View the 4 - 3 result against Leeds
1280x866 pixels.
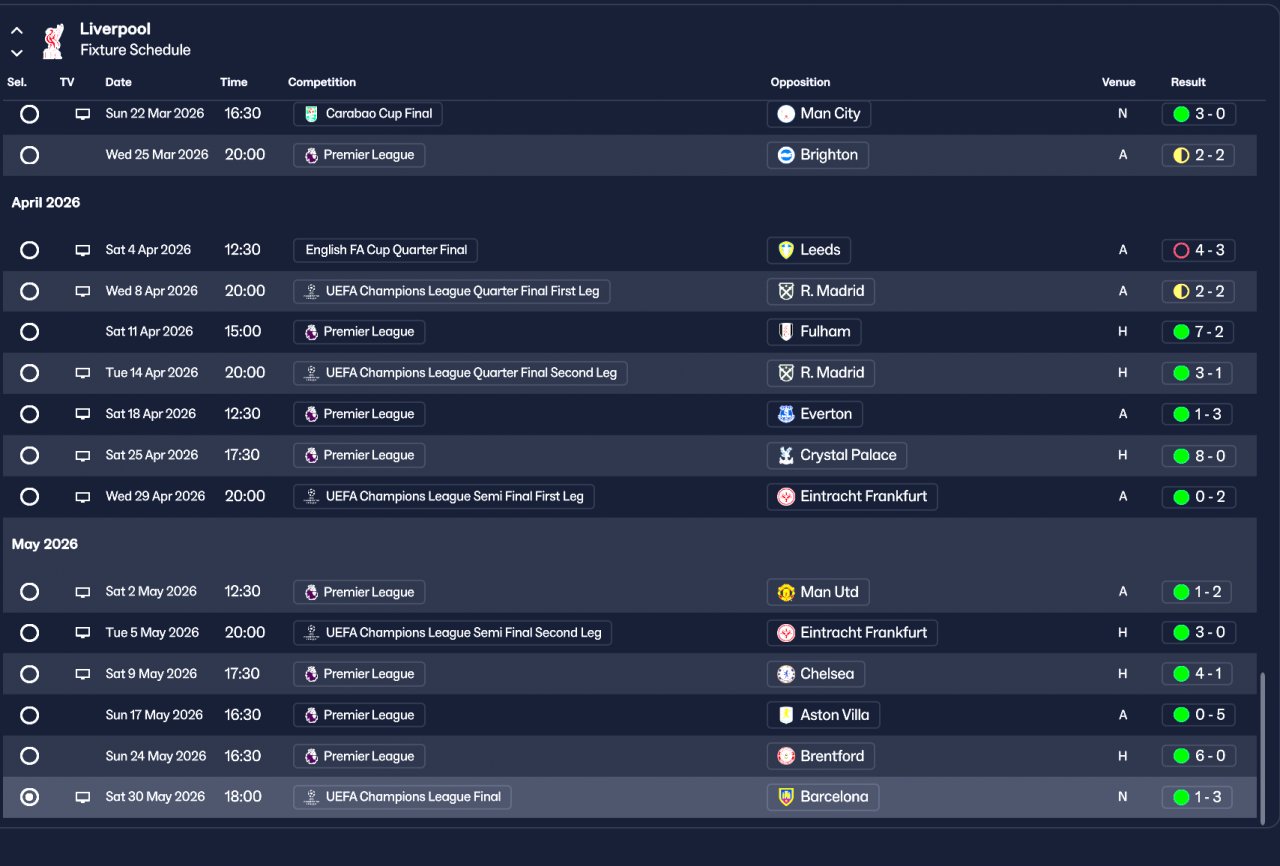click(x=1199, y=250)
